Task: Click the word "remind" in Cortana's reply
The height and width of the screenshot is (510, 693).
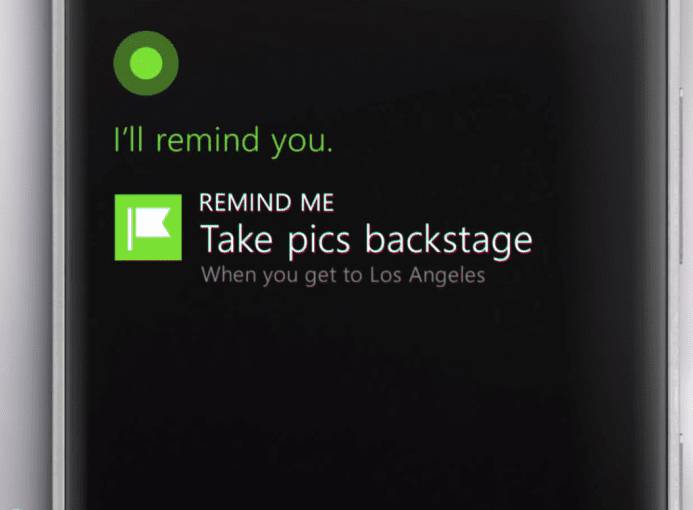Action: (207, 140)
